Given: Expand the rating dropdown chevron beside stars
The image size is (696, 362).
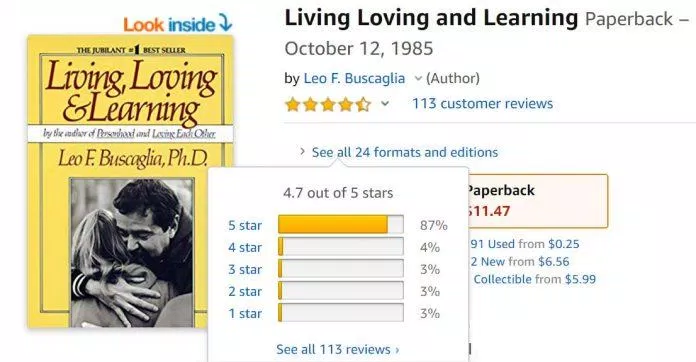Looking at the screenshot, I should tap(385, 104).
